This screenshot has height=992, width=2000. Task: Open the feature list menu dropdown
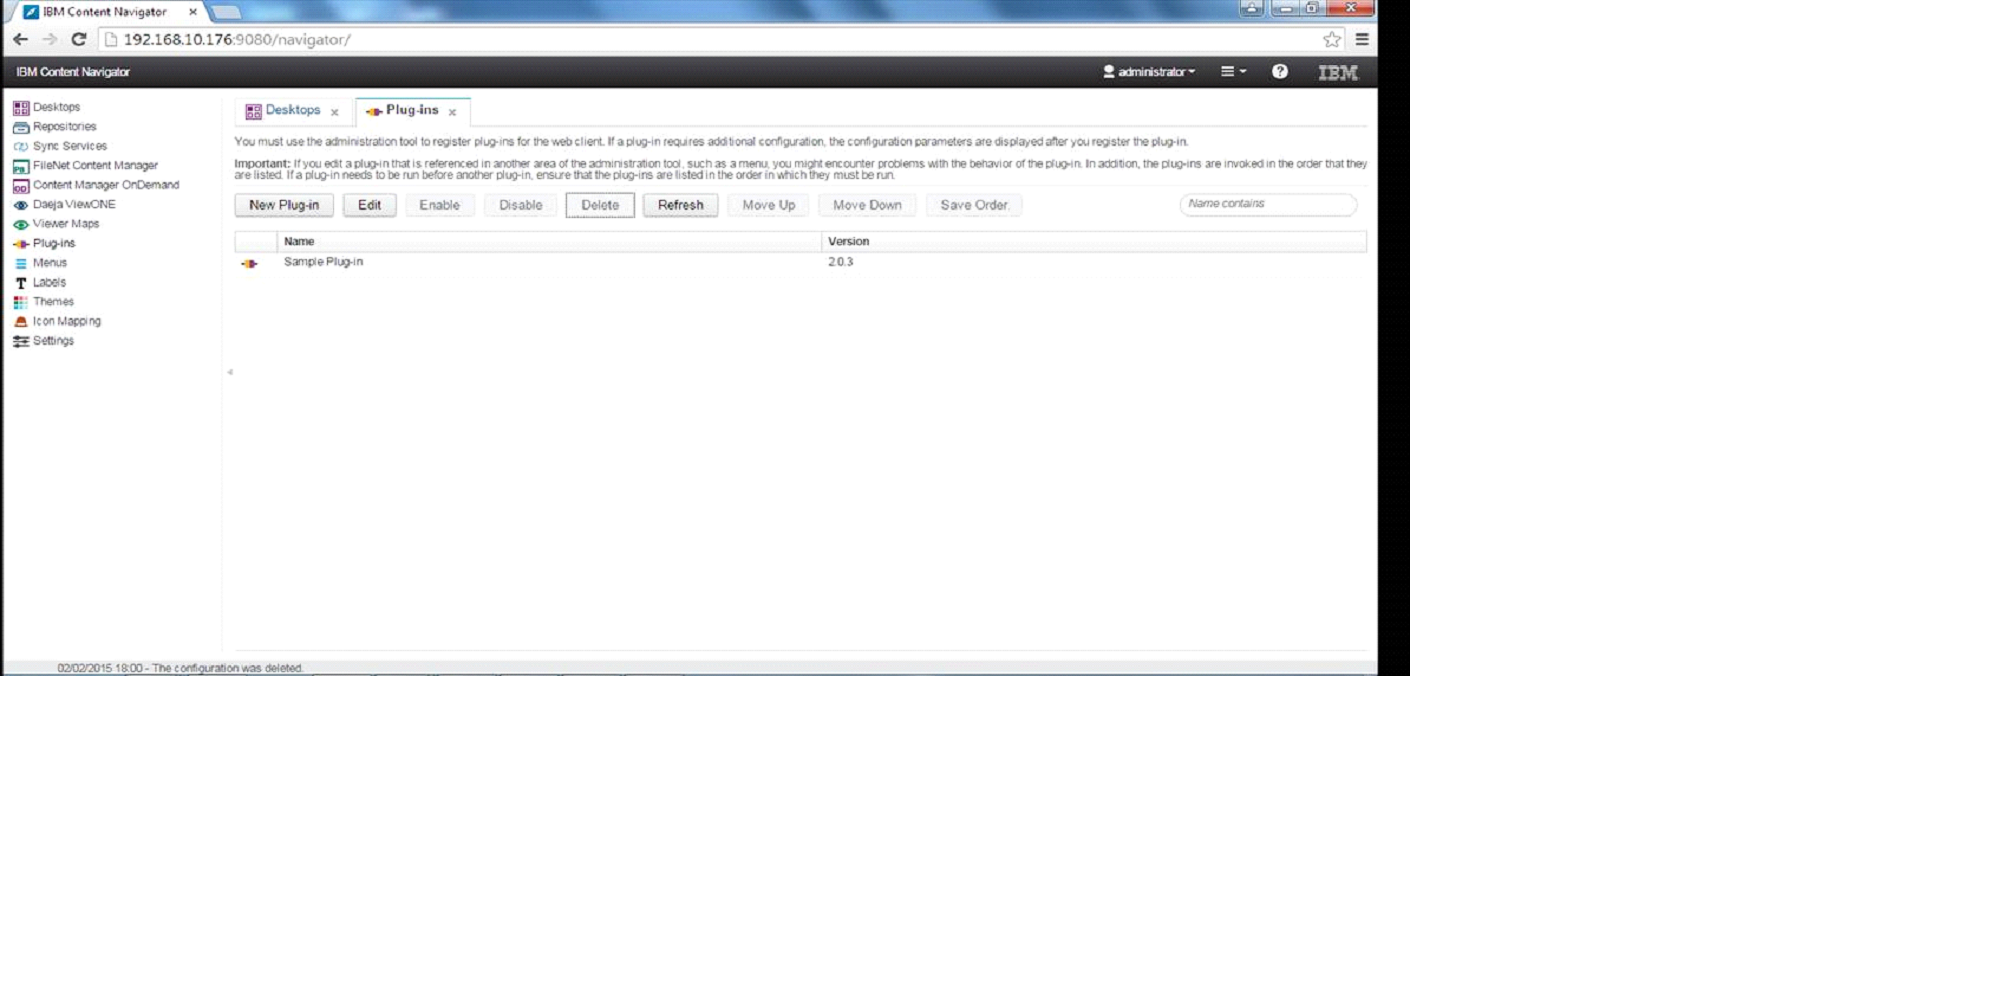(1233, 72)
